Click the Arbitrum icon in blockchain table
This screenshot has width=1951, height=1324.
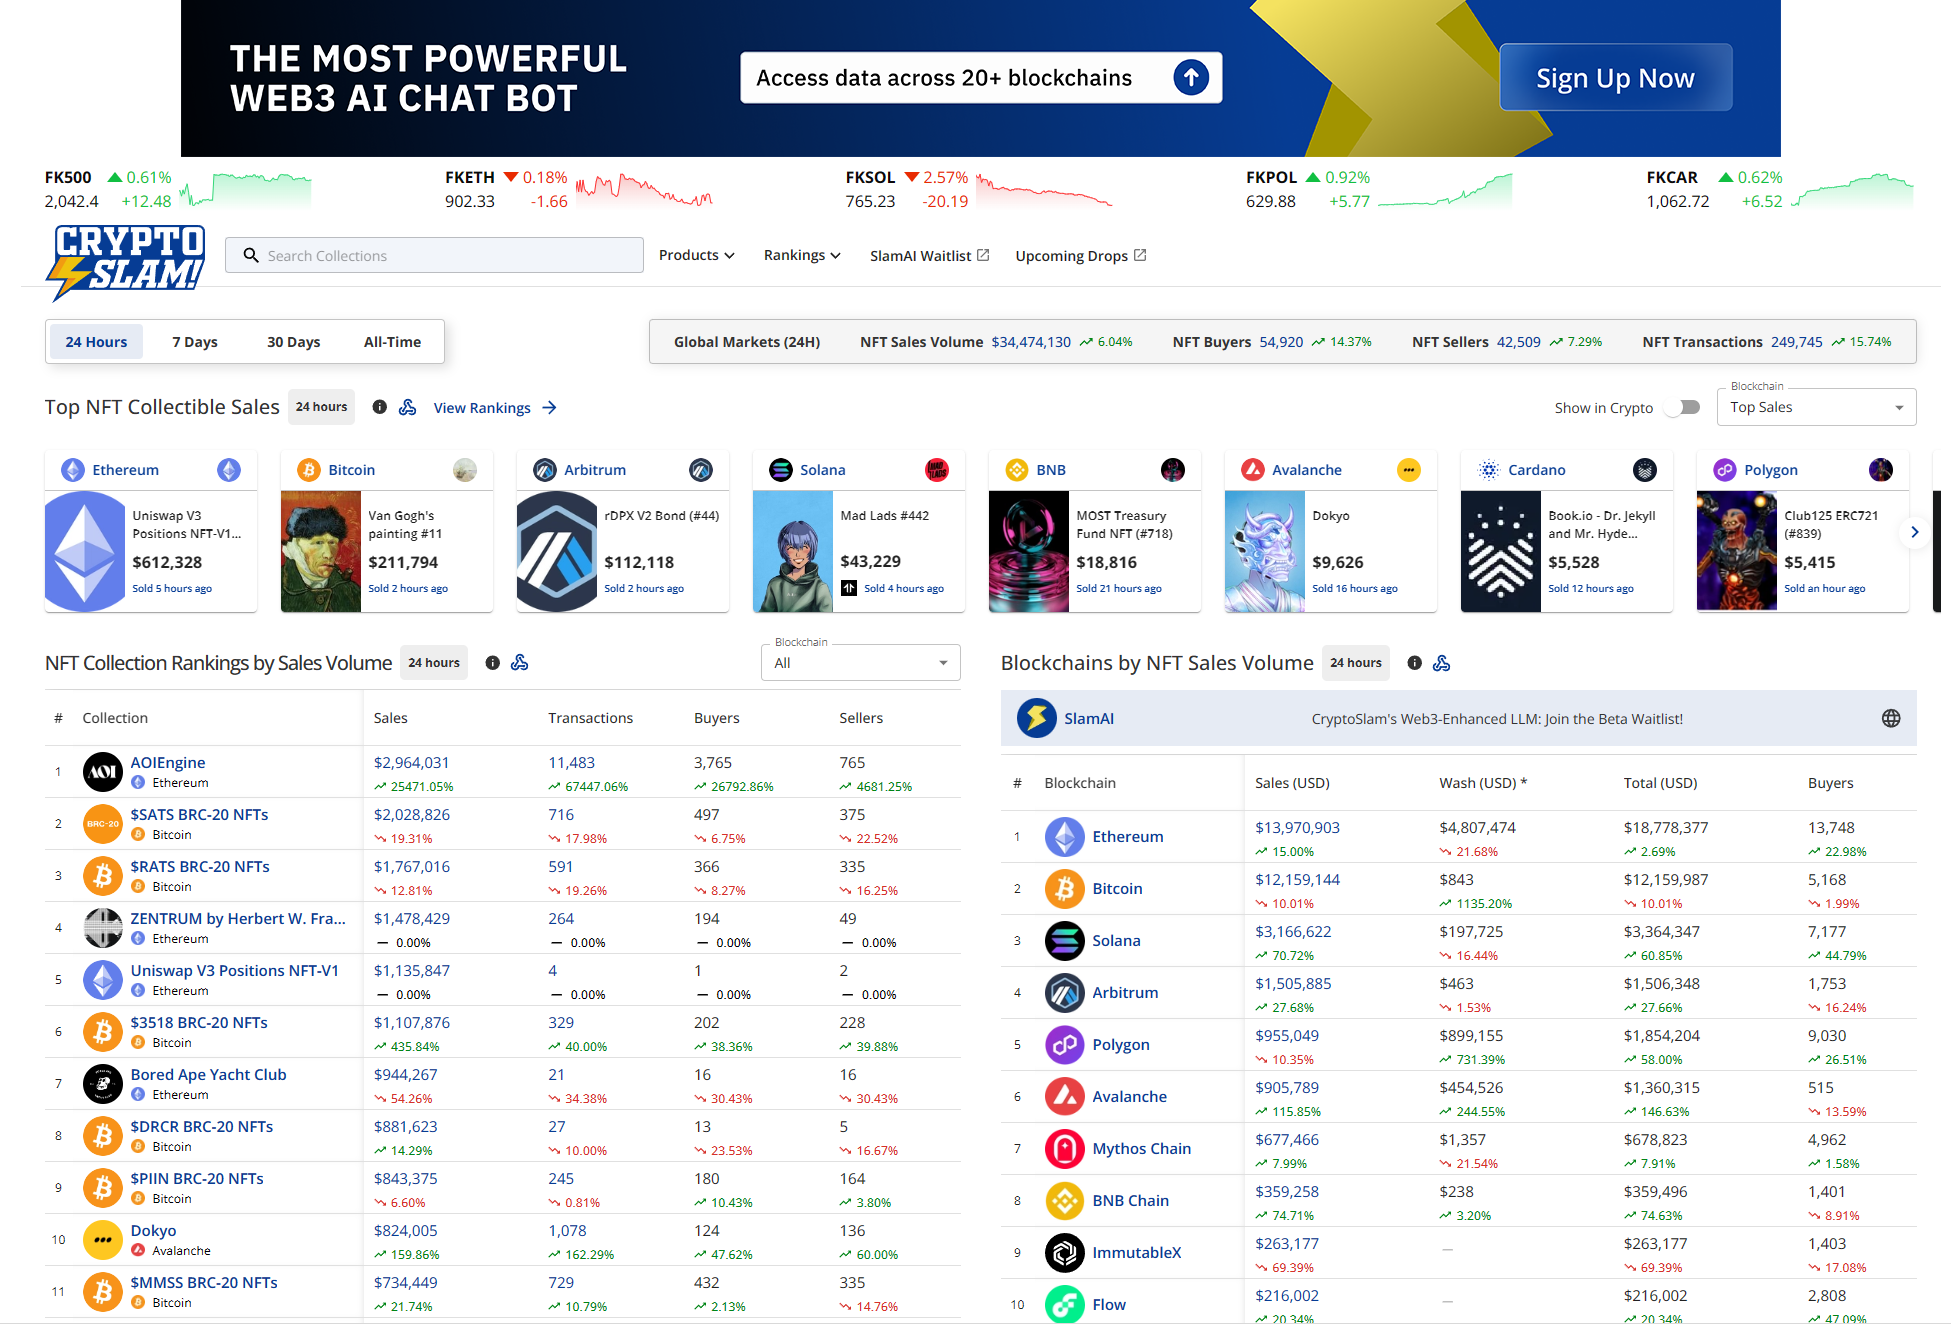(1064, 993)
